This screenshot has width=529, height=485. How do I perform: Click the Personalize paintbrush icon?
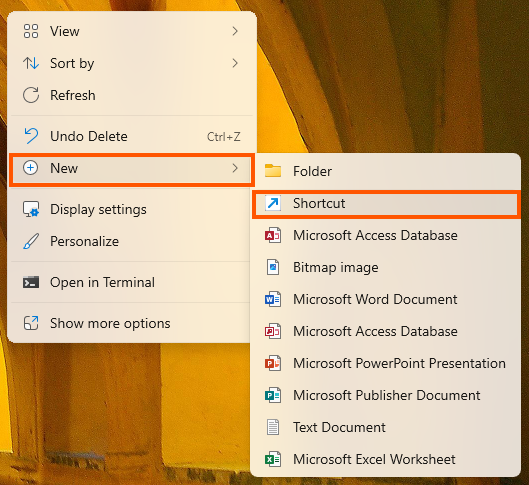pyautogui.click(x=31, y=241)
